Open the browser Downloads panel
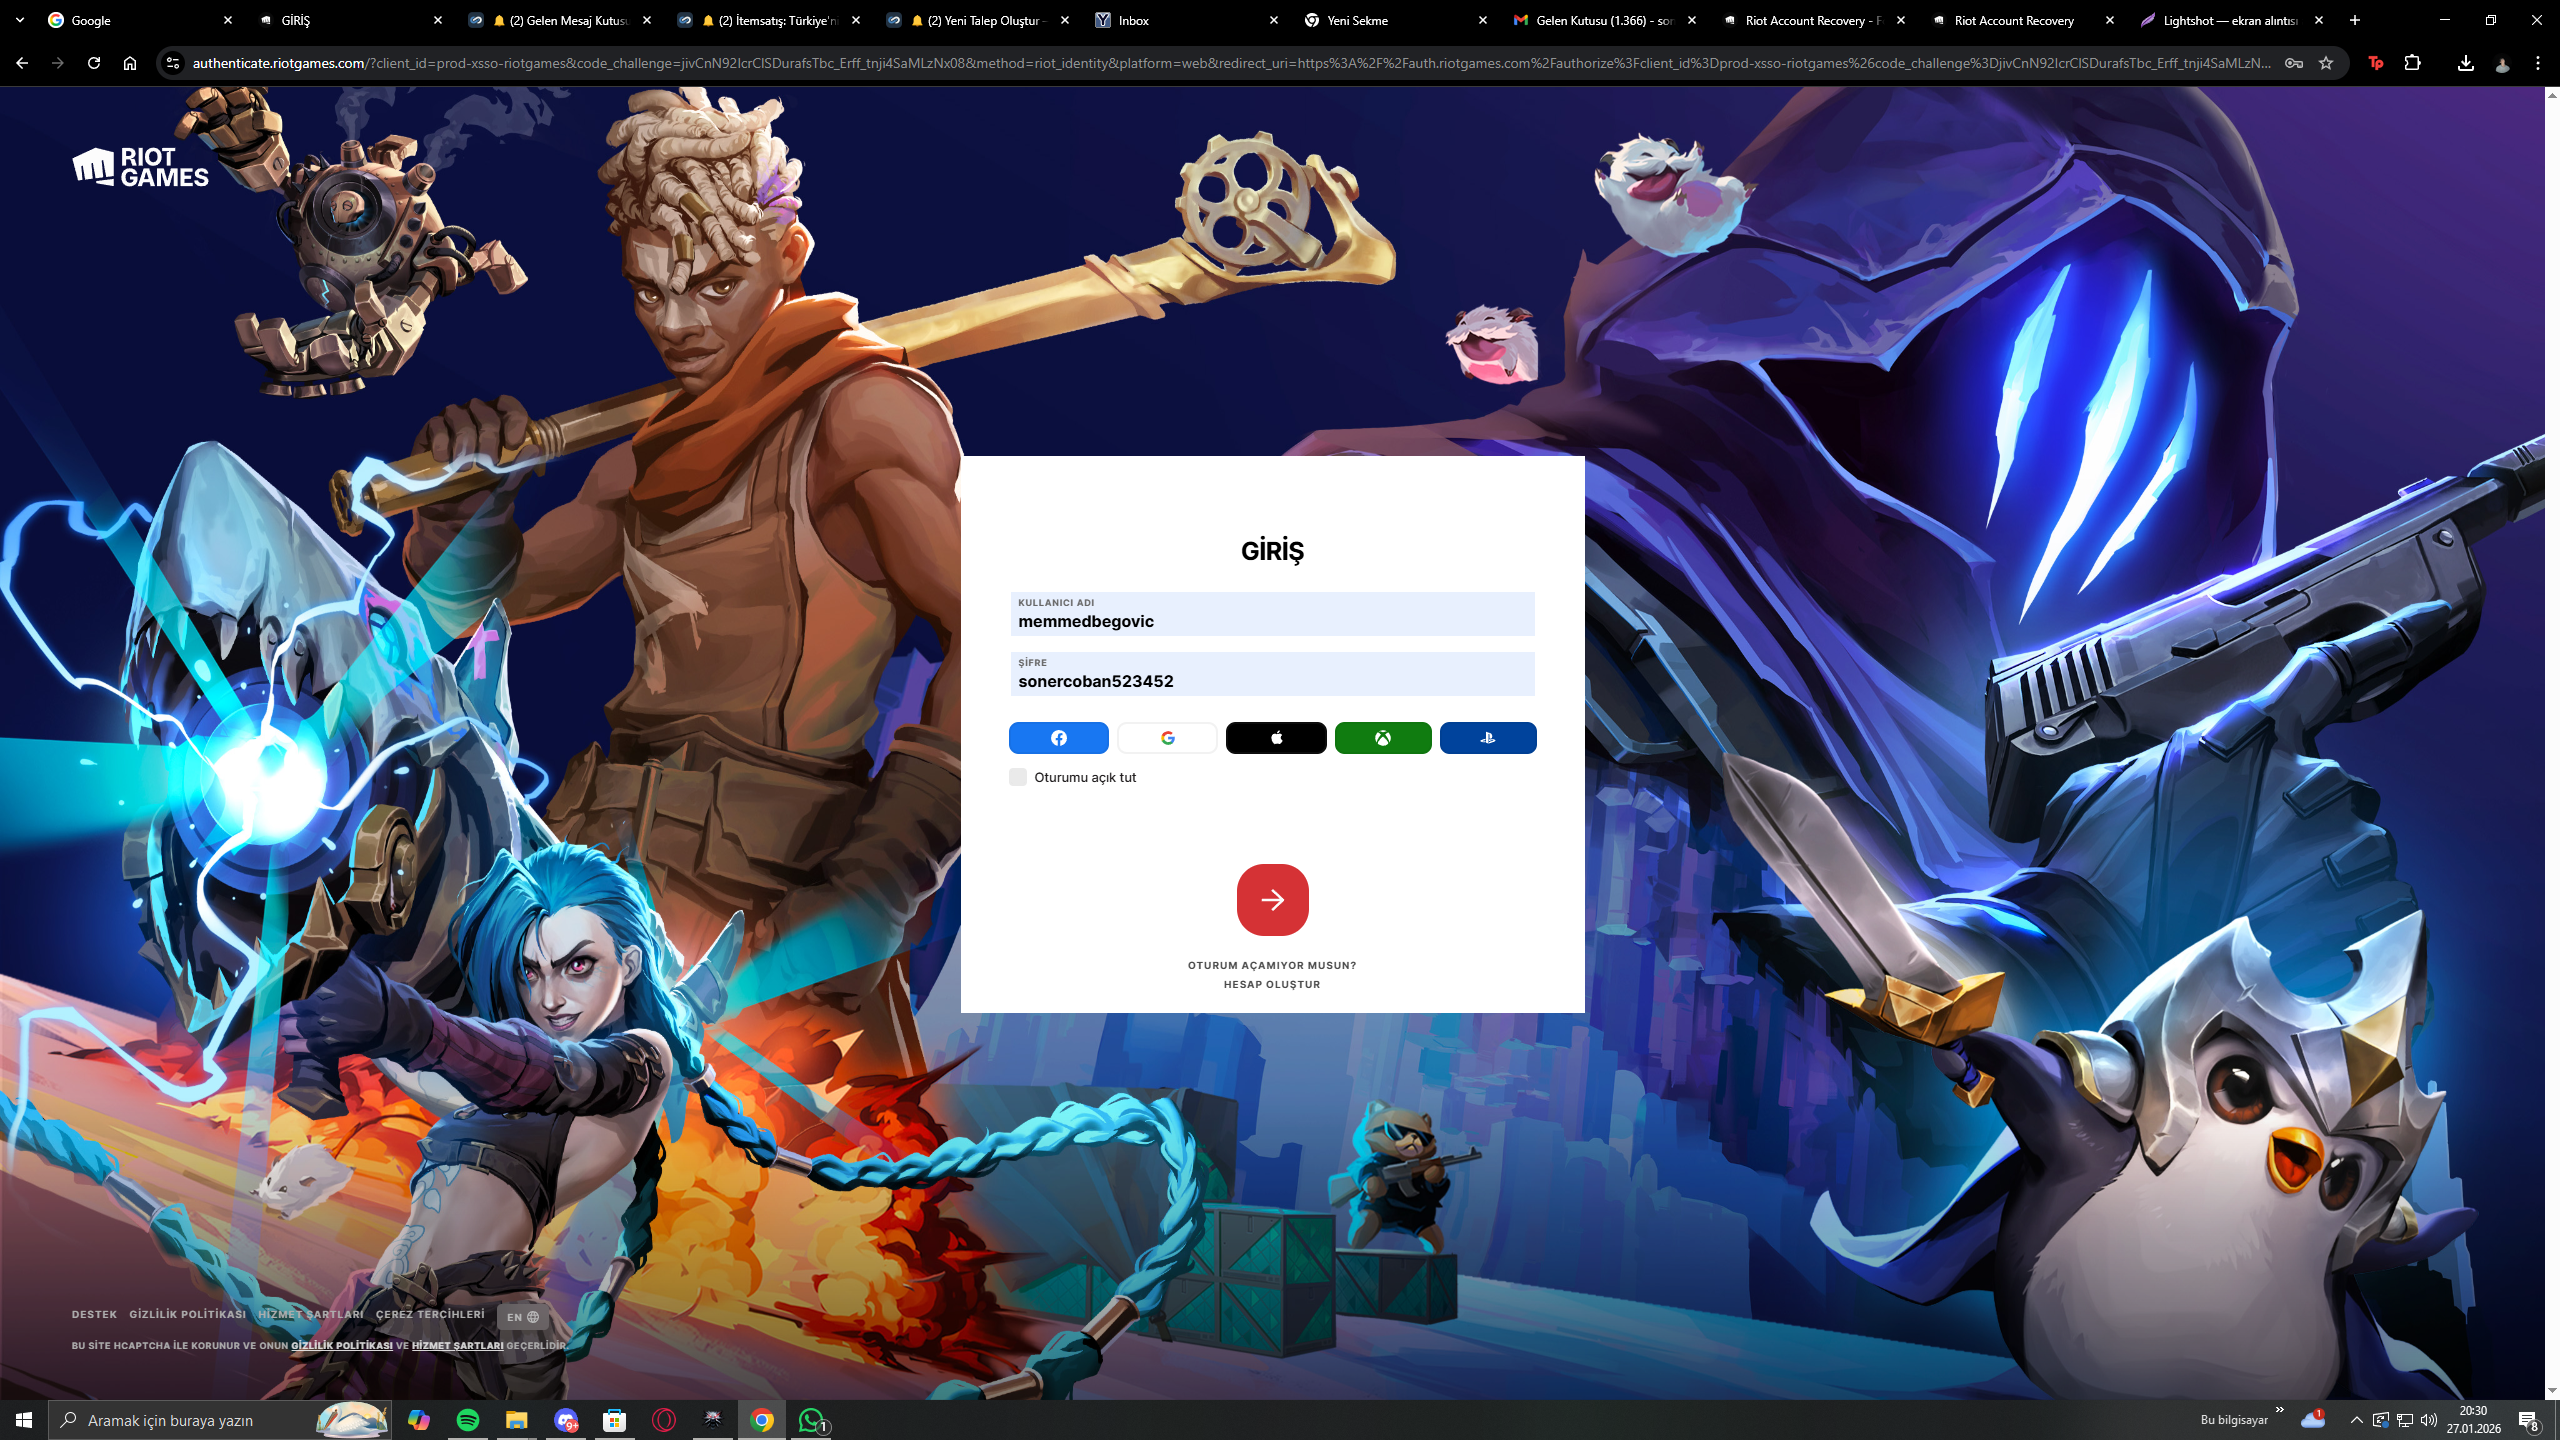Image resolution: width=2560 pixels, height=1440 pixels. click(x=2466, y=63)
